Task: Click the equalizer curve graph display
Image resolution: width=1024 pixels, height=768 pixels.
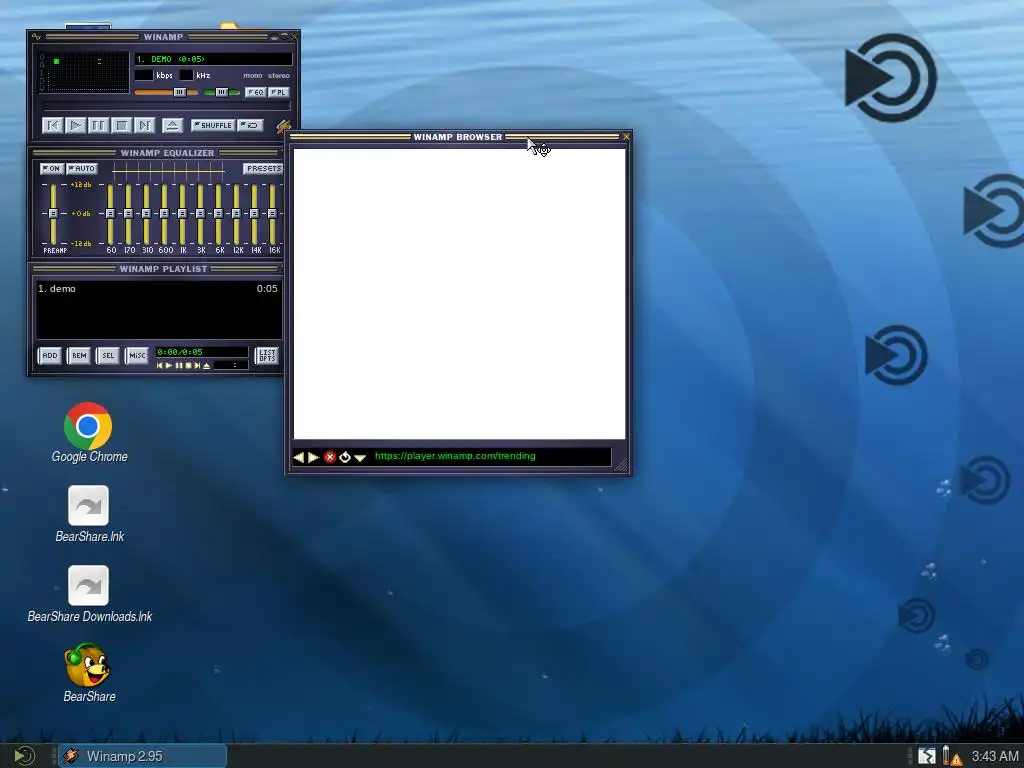Action: click(168, 172)
